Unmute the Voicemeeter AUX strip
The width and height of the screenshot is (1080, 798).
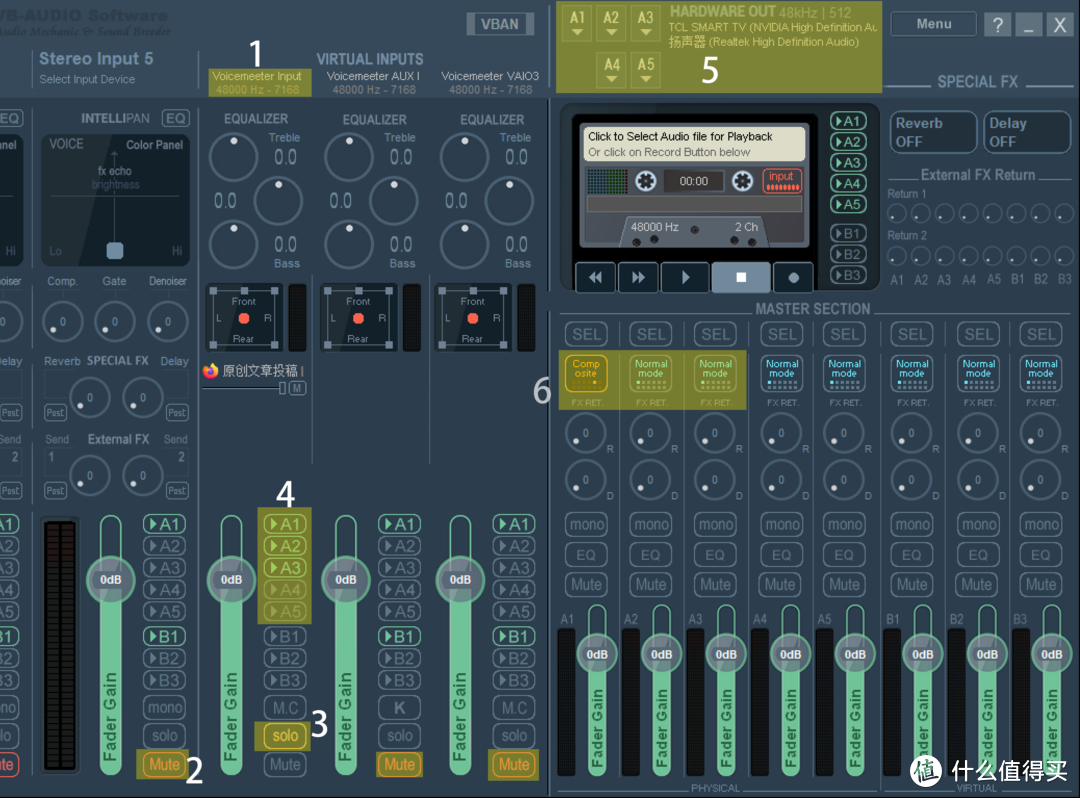click(399, 764)
